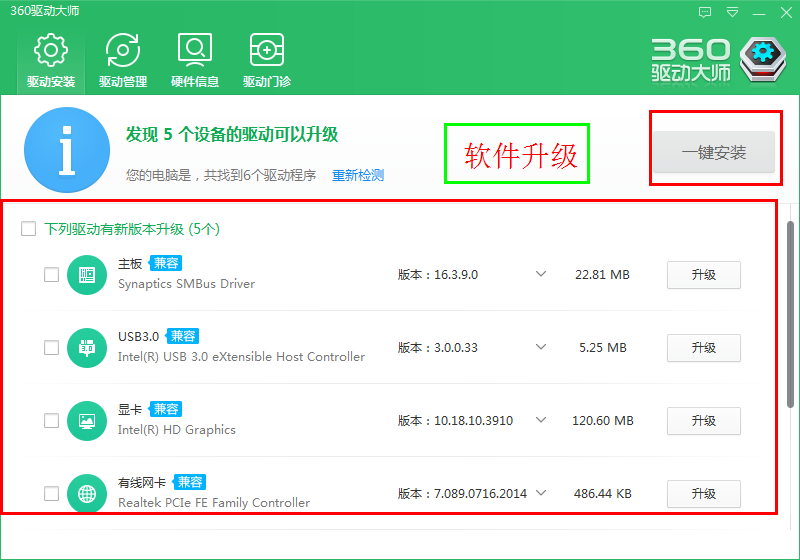
Task: Select 'Intel(R) USB 3.0 eXtensible Host Controller' text
Action: click(241, 357)
